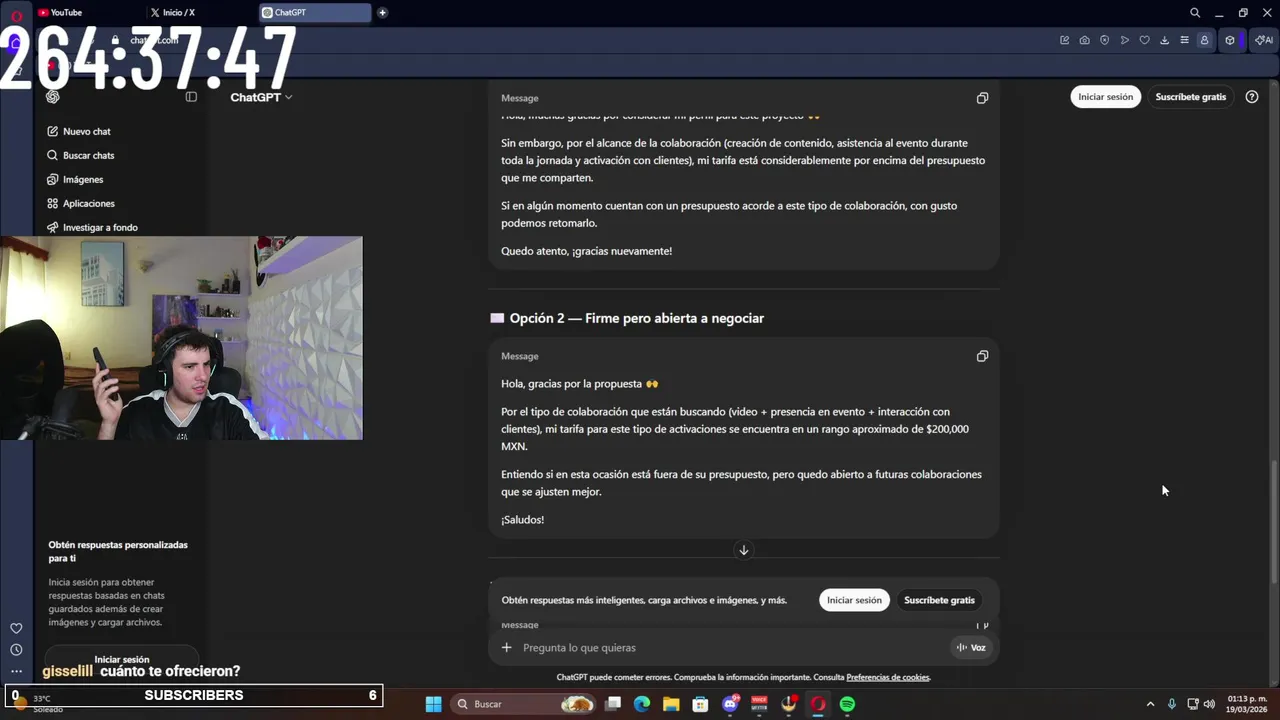The width and height of the screenshot is (1280, 720).
Task: Open the Windows Start menu
Action: pos(433,704)
